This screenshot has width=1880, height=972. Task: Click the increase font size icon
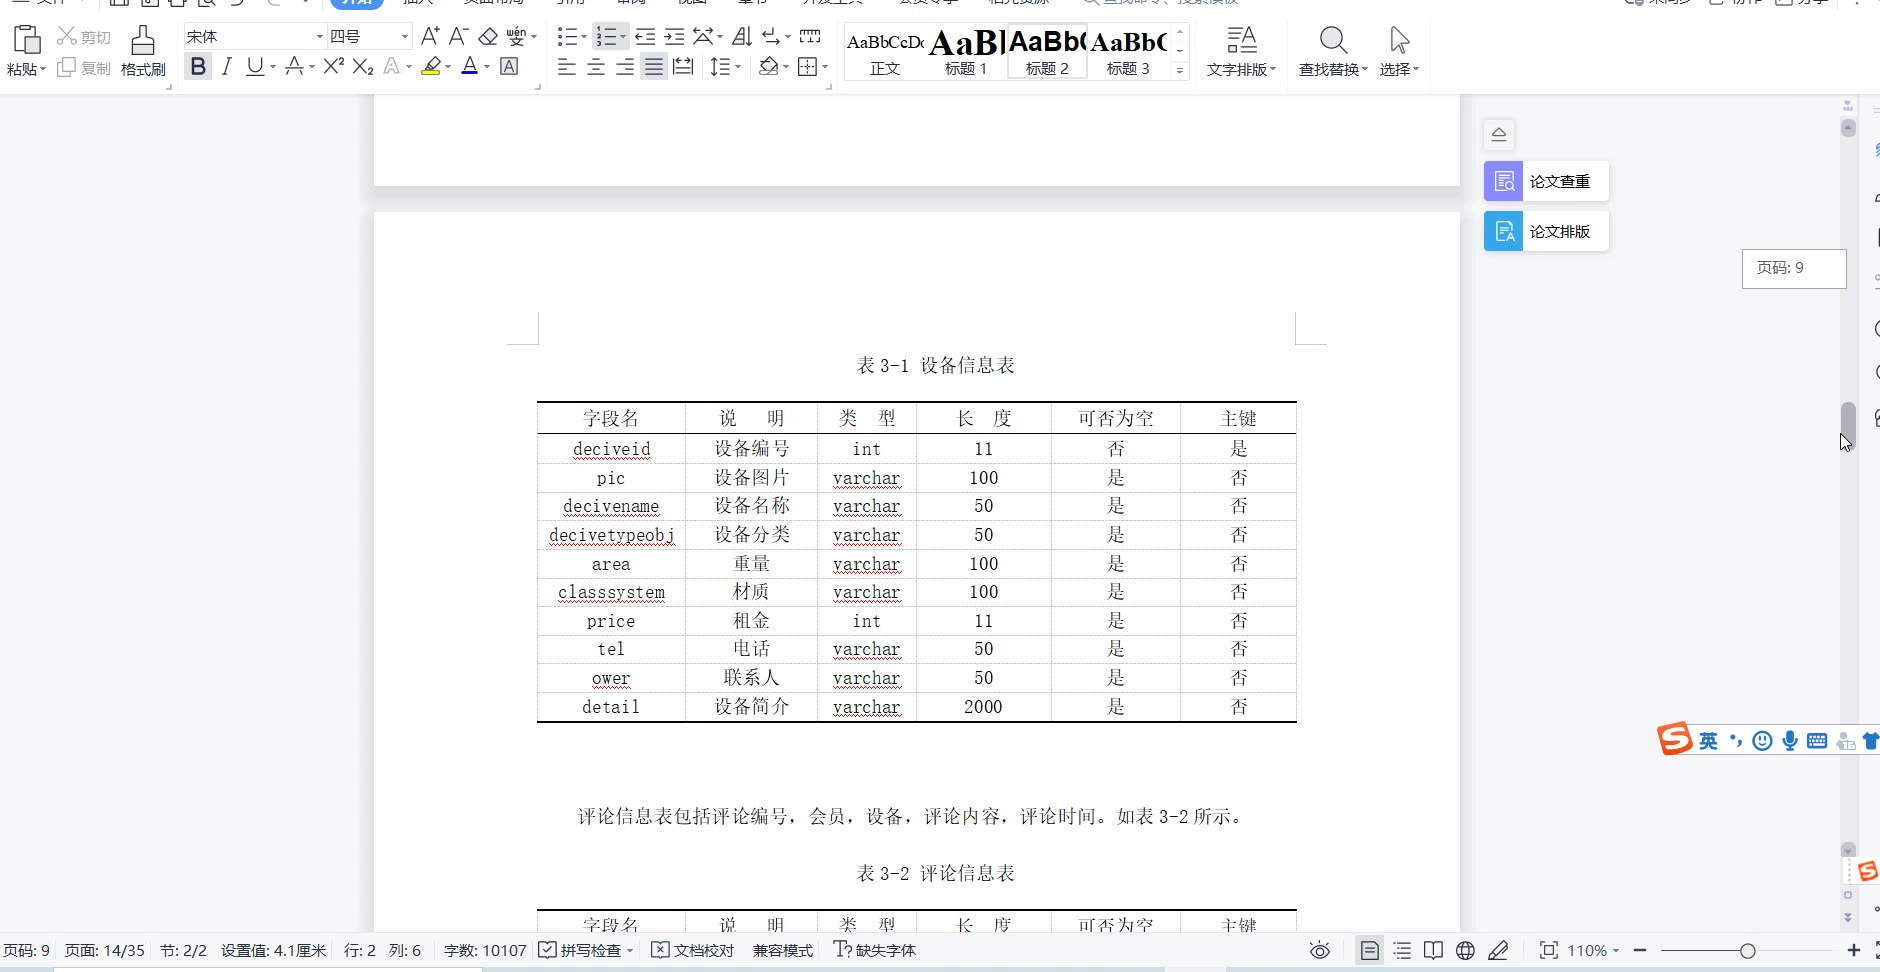[430, 37]
